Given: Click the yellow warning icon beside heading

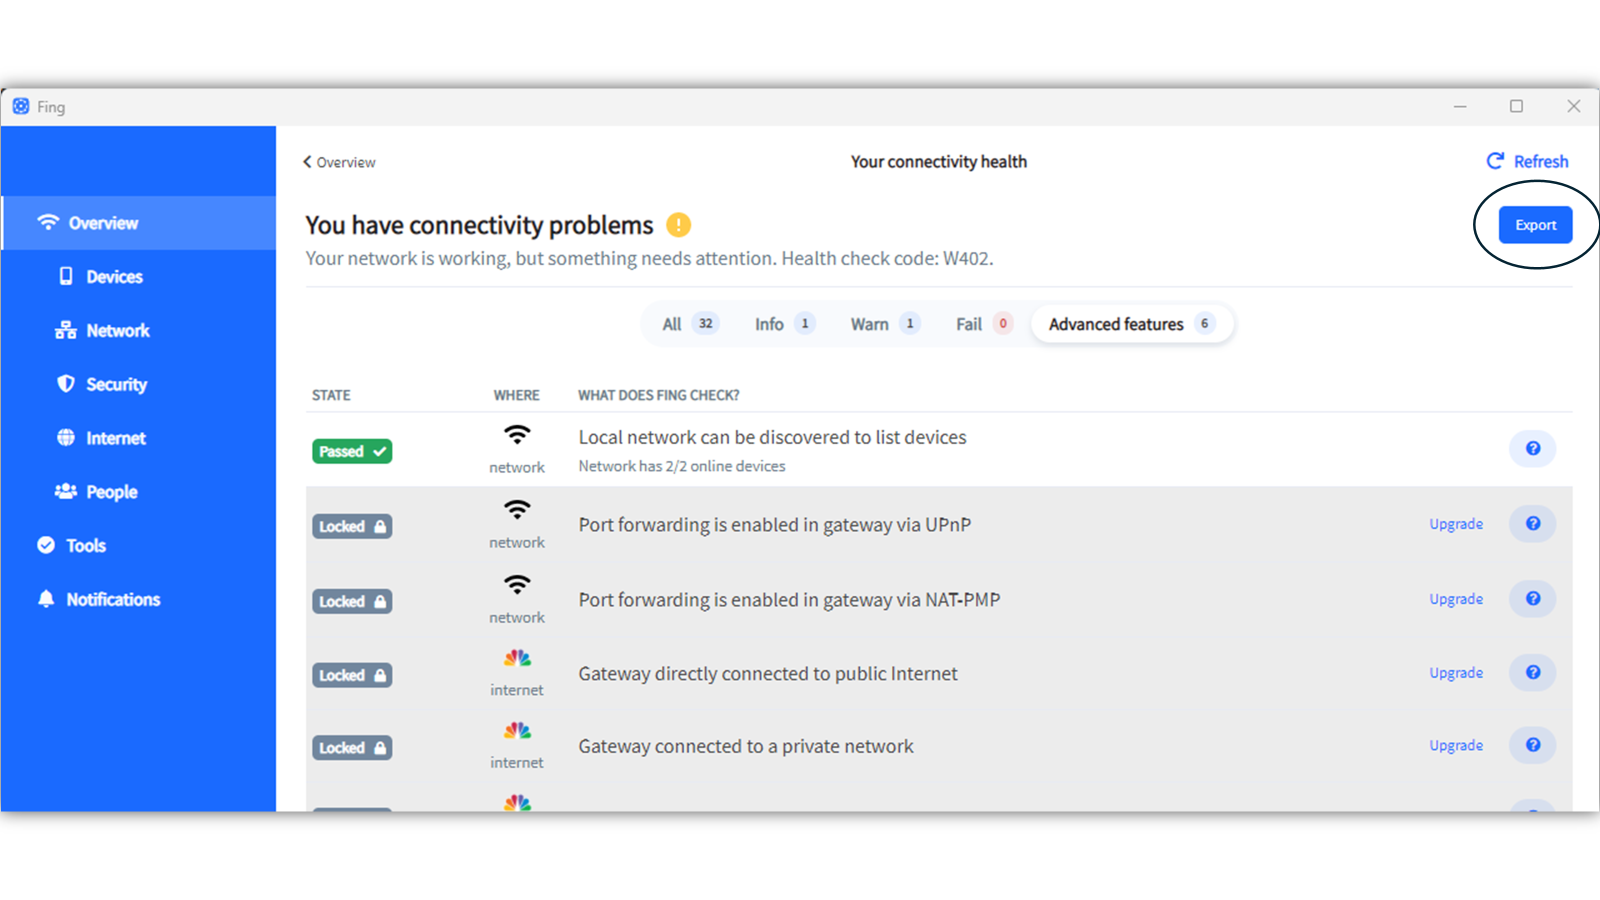Looking at the screenshot, I should click(x=678, y=225).
